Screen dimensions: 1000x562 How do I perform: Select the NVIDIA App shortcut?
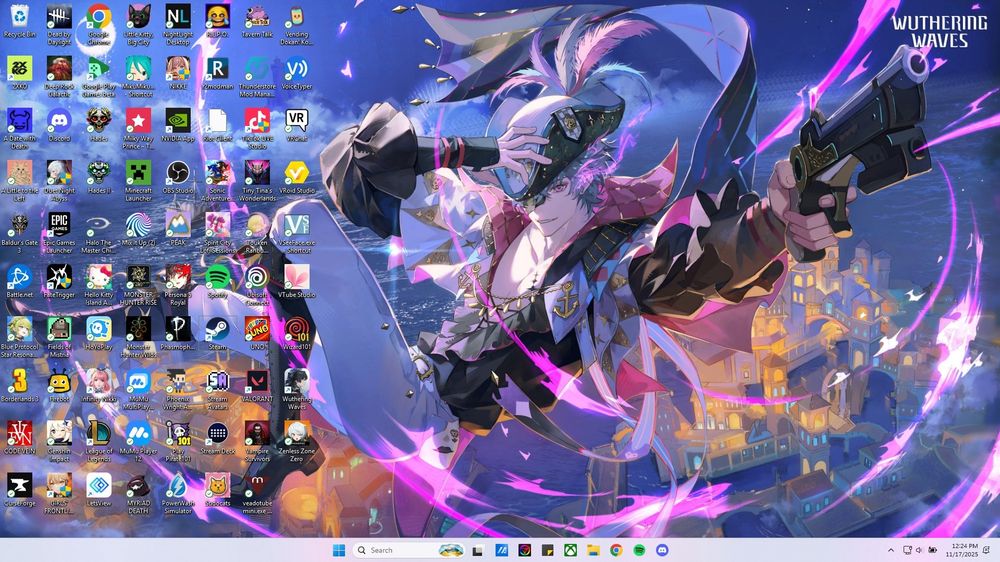pyautogui.click(x=178, y=125)
